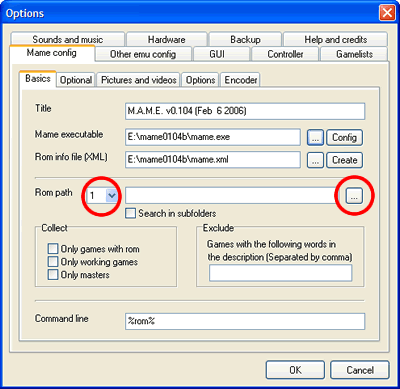Close the Options dialog window
400x389 pixels.
coord(387,13)
